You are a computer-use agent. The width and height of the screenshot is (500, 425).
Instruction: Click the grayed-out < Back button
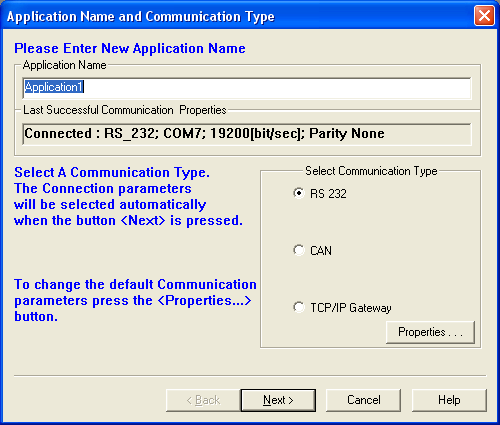click(x=203, y=400)
